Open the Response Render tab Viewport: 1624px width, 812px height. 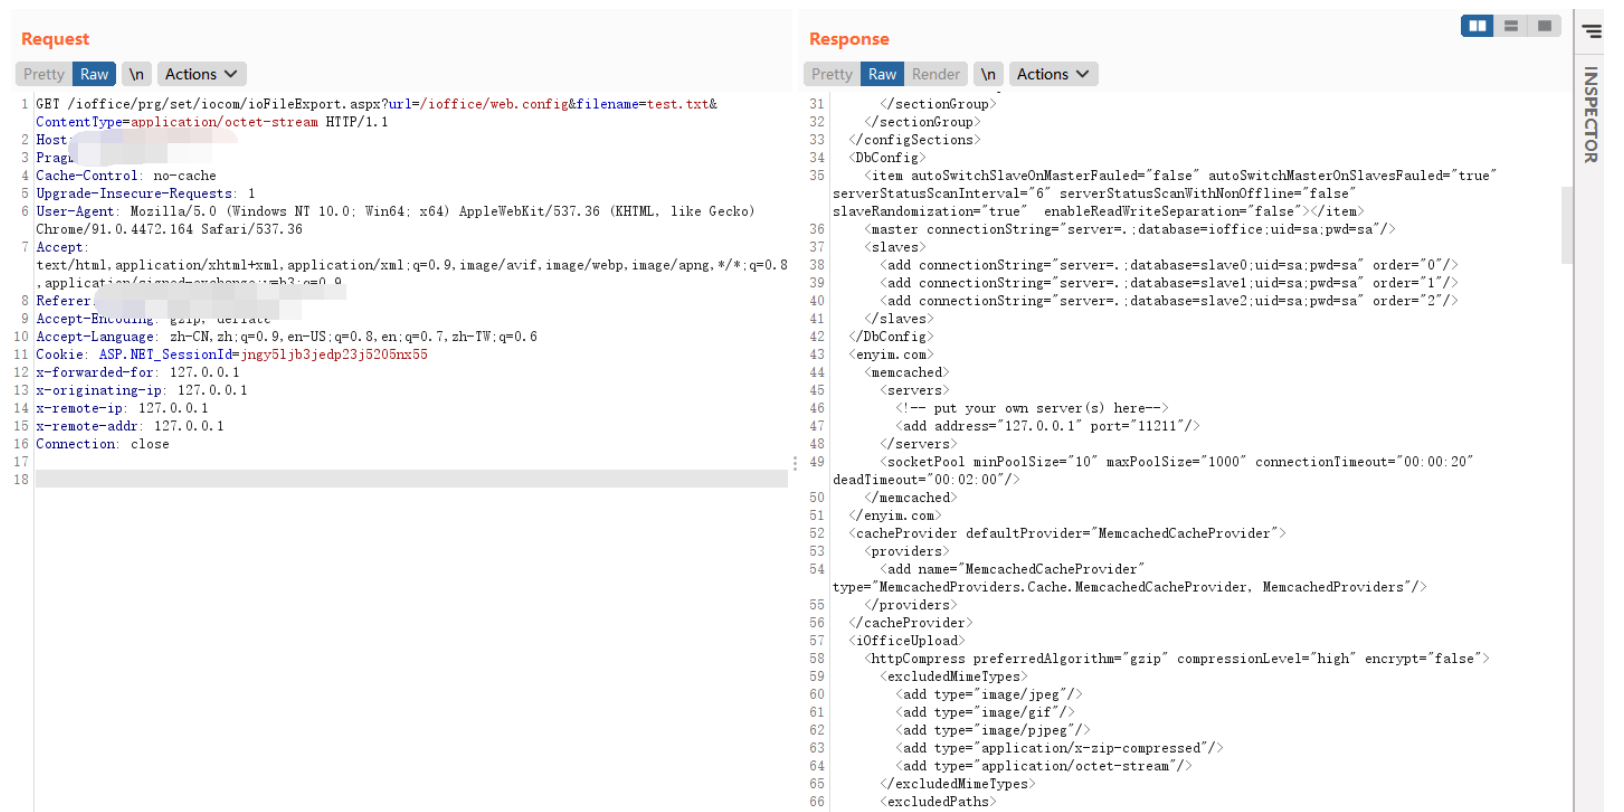pyautogui.click(x=935, y=74)
